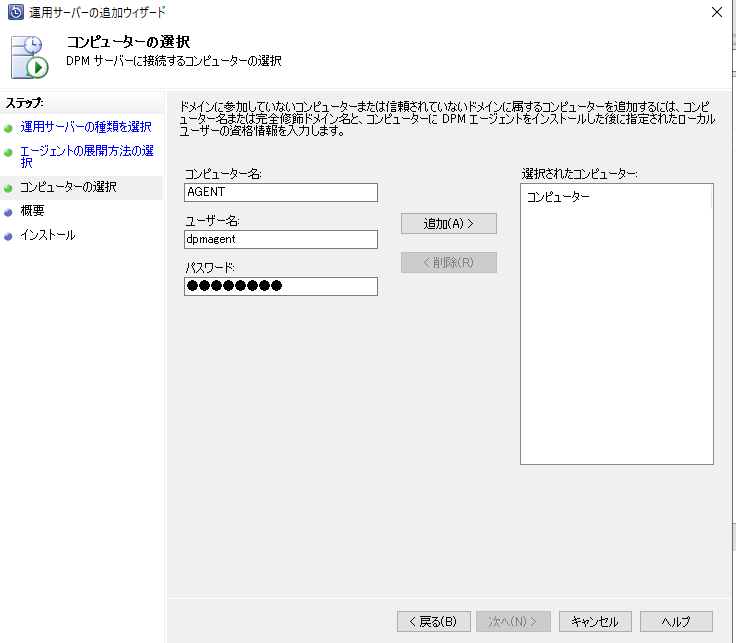Click the blue bullet beside インストール

click(x=8, y=237)
